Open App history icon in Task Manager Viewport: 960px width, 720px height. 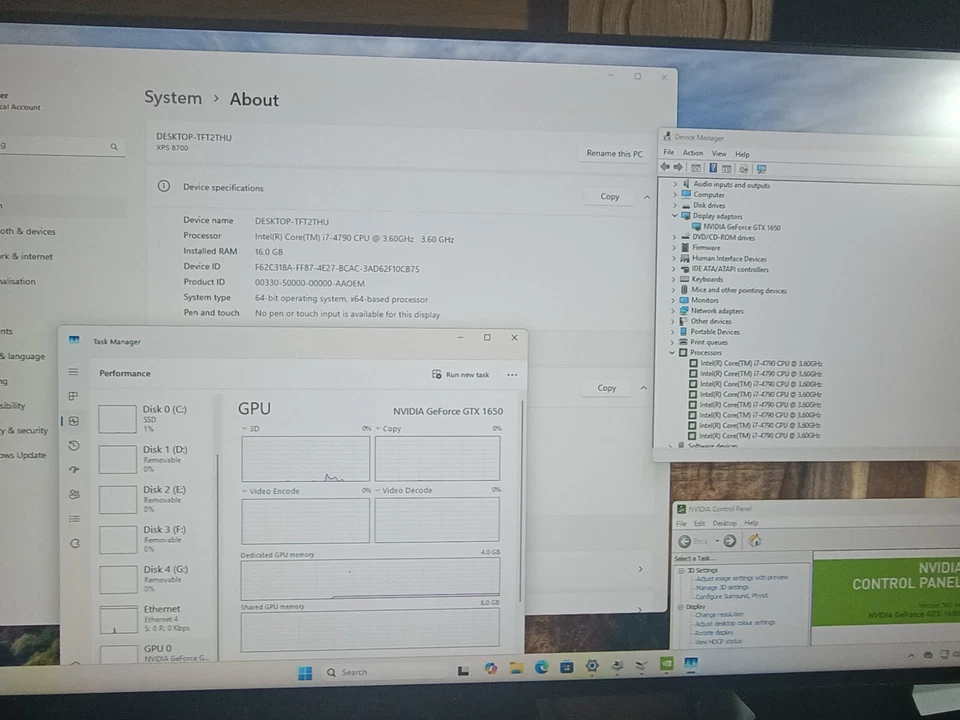[x=74, y=446]
